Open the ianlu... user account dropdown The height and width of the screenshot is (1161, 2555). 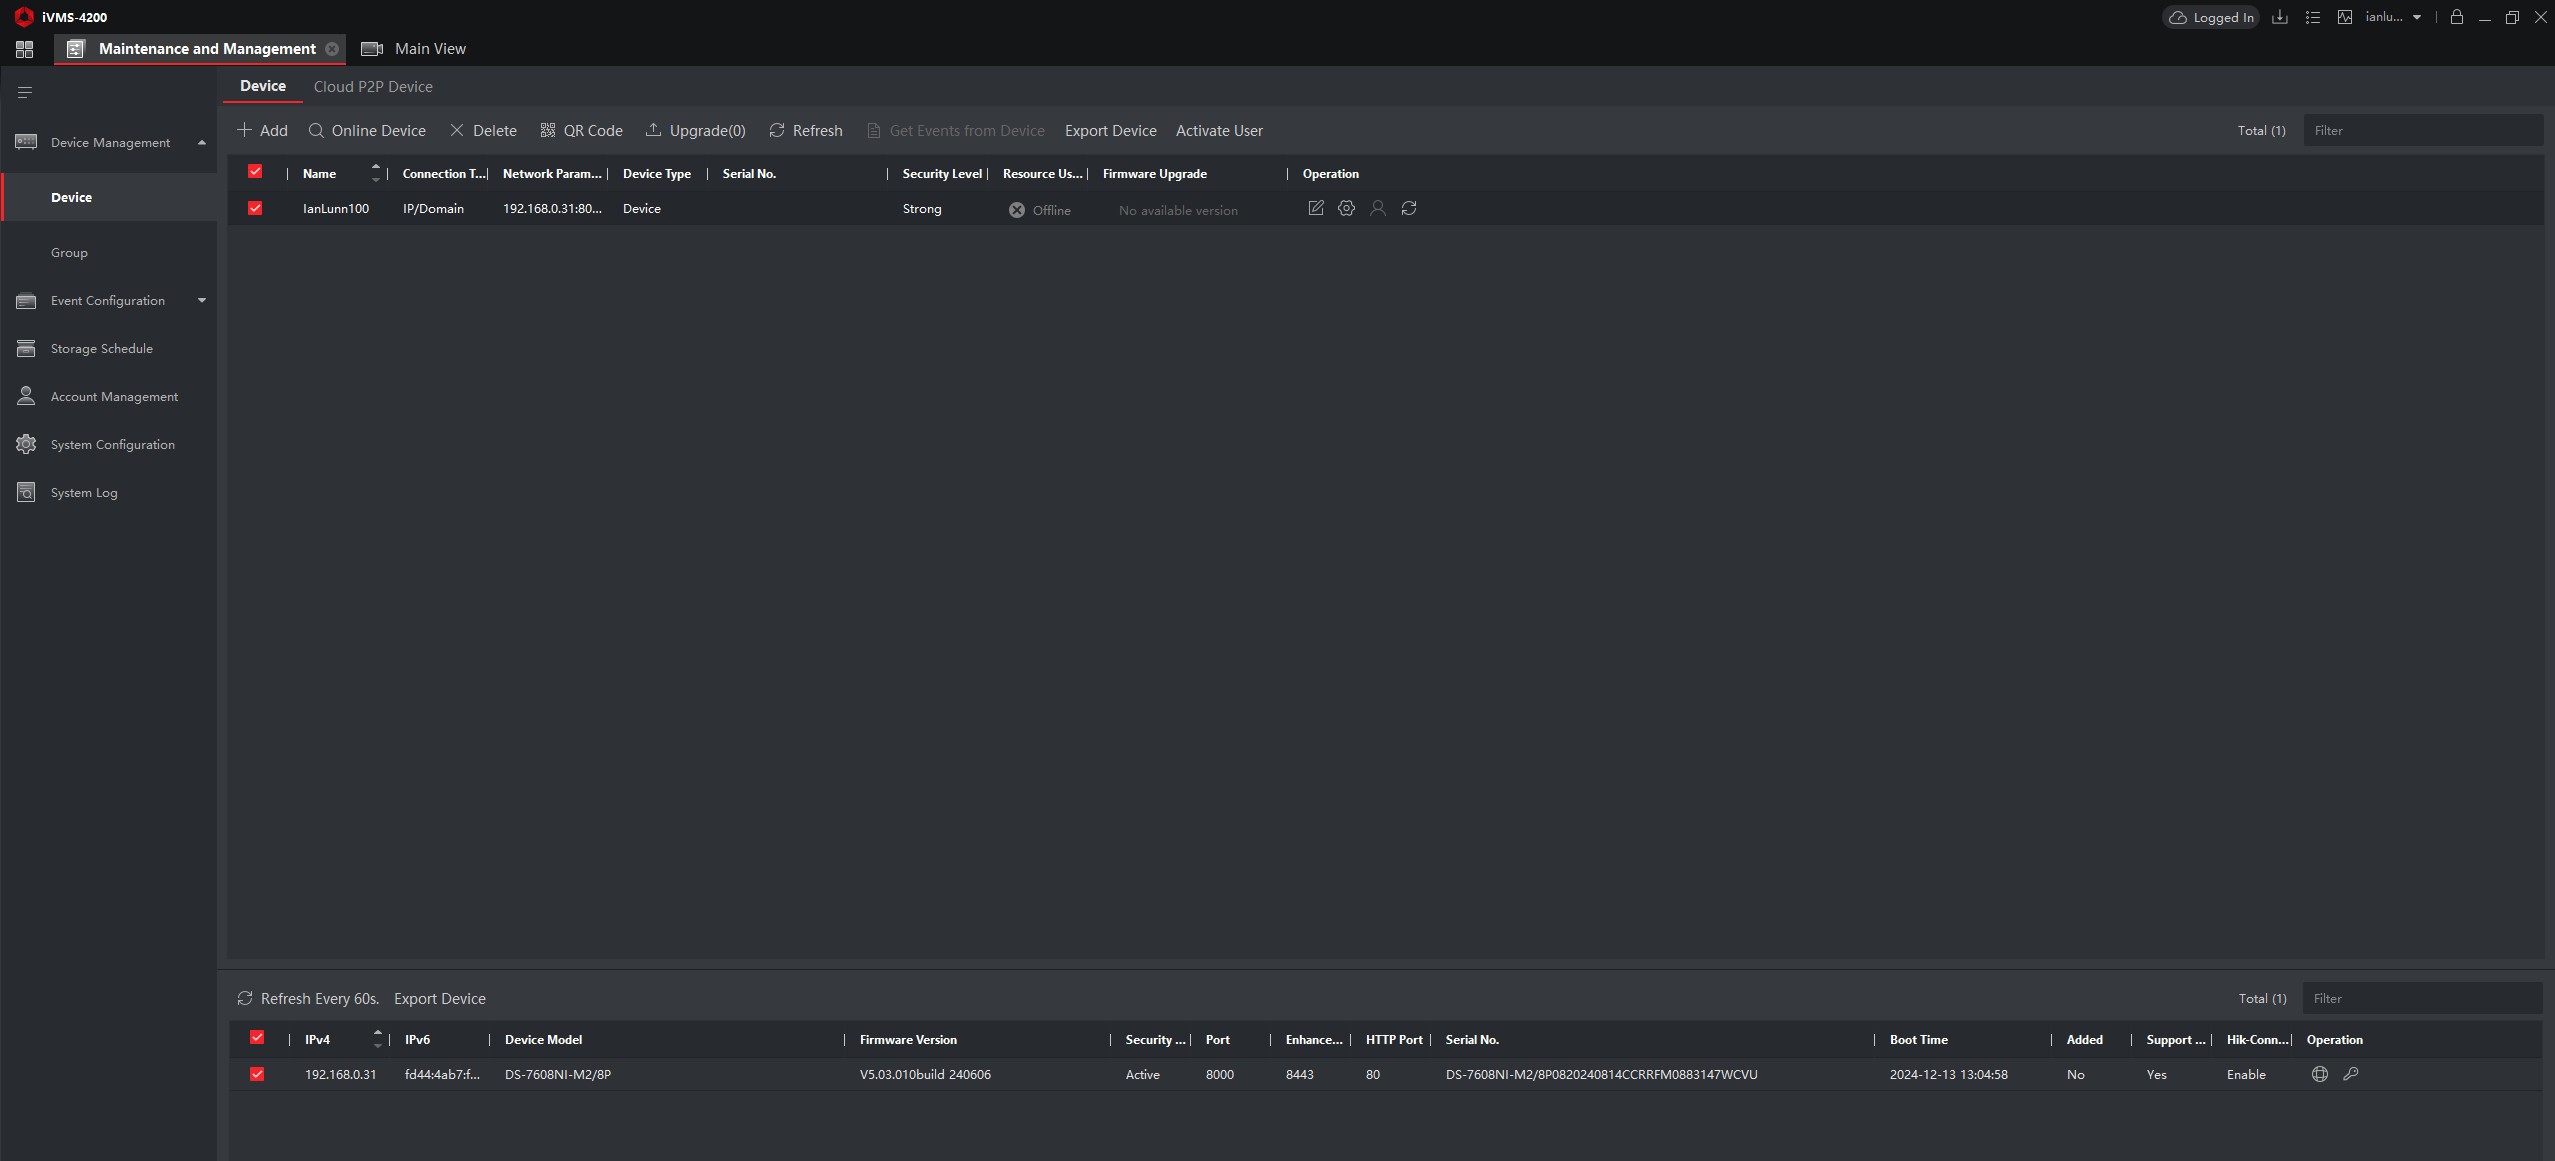coord(2392,17)
